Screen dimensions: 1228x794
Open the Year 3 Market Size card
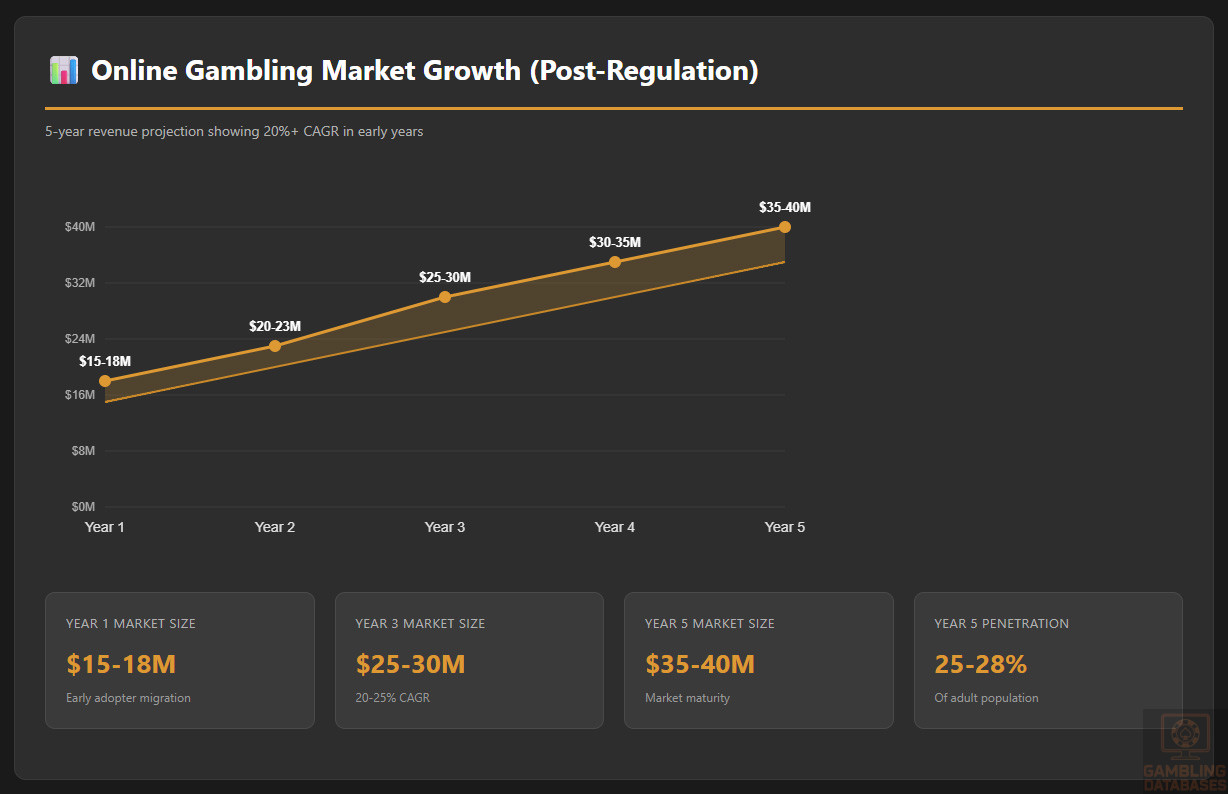[x=469, y=660]
